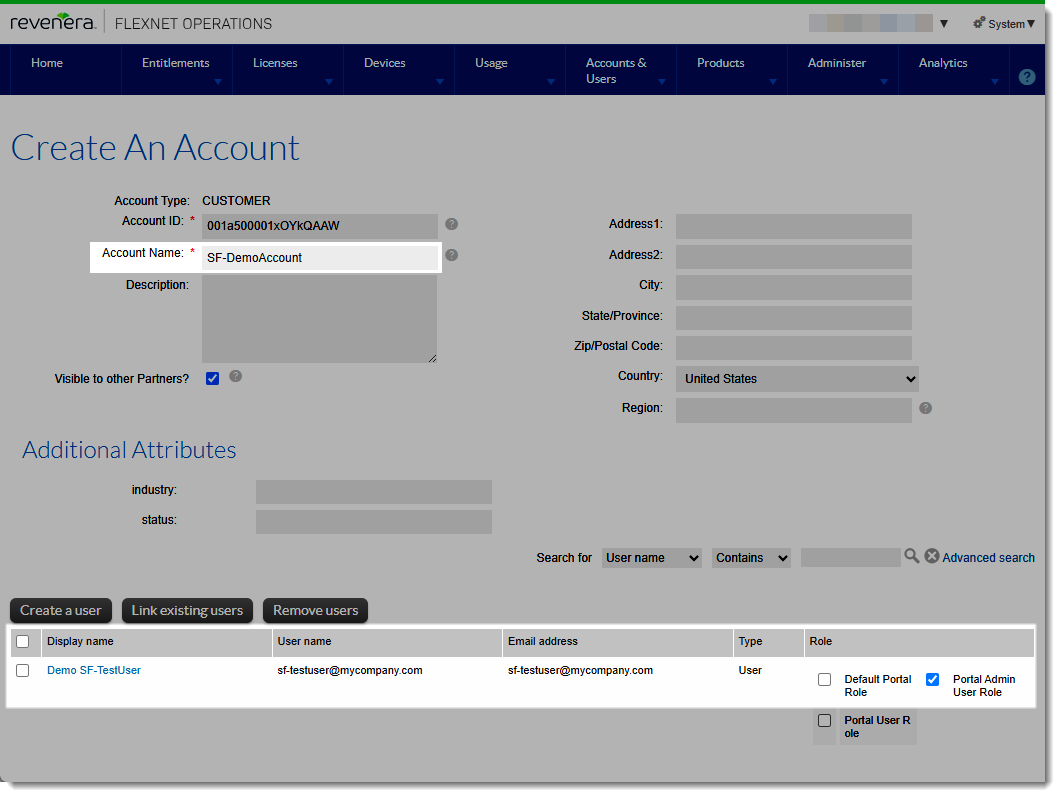Expand the Administer menu arrow
The image size is (1060, 797).
tap(884, 82)
